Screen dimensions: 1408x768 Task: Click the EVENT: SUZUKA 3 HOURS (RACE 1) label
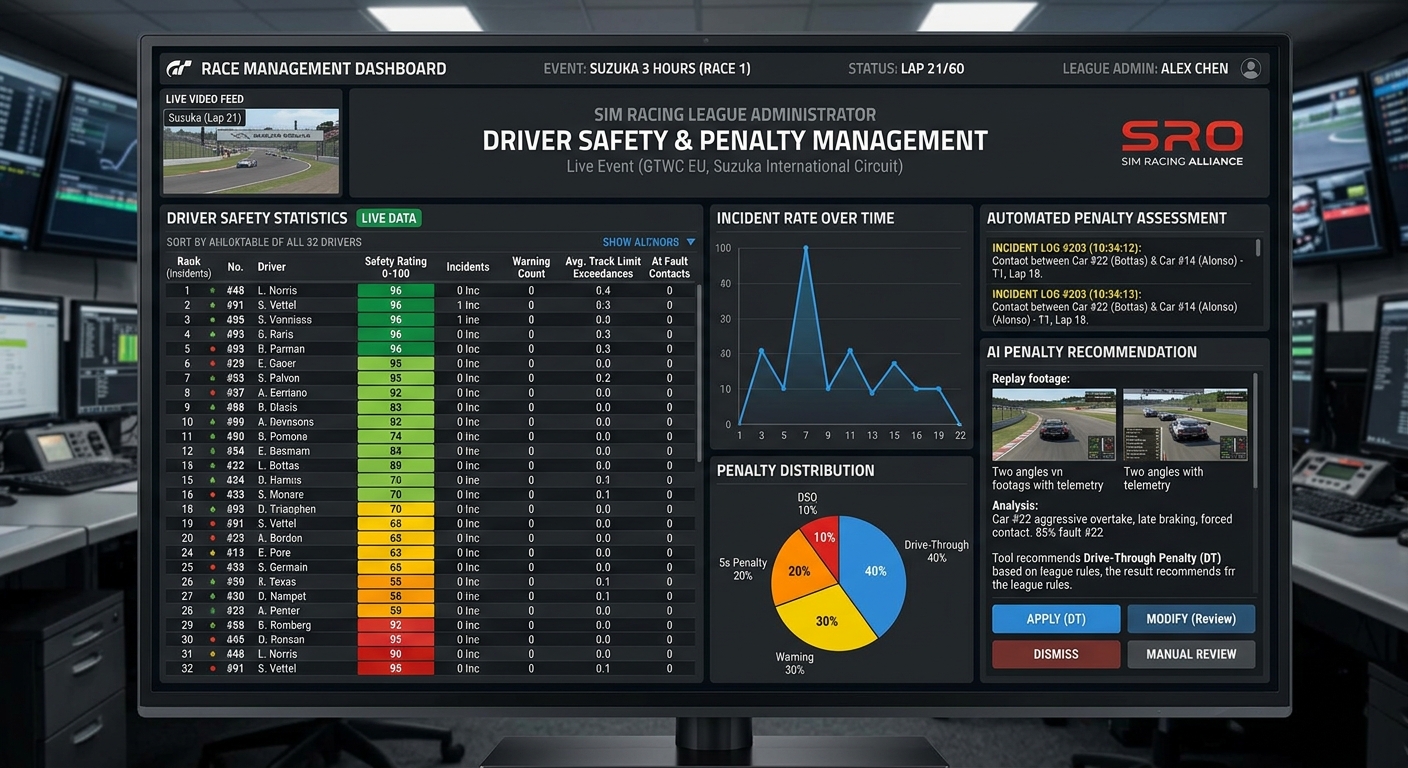pos(647,69)
